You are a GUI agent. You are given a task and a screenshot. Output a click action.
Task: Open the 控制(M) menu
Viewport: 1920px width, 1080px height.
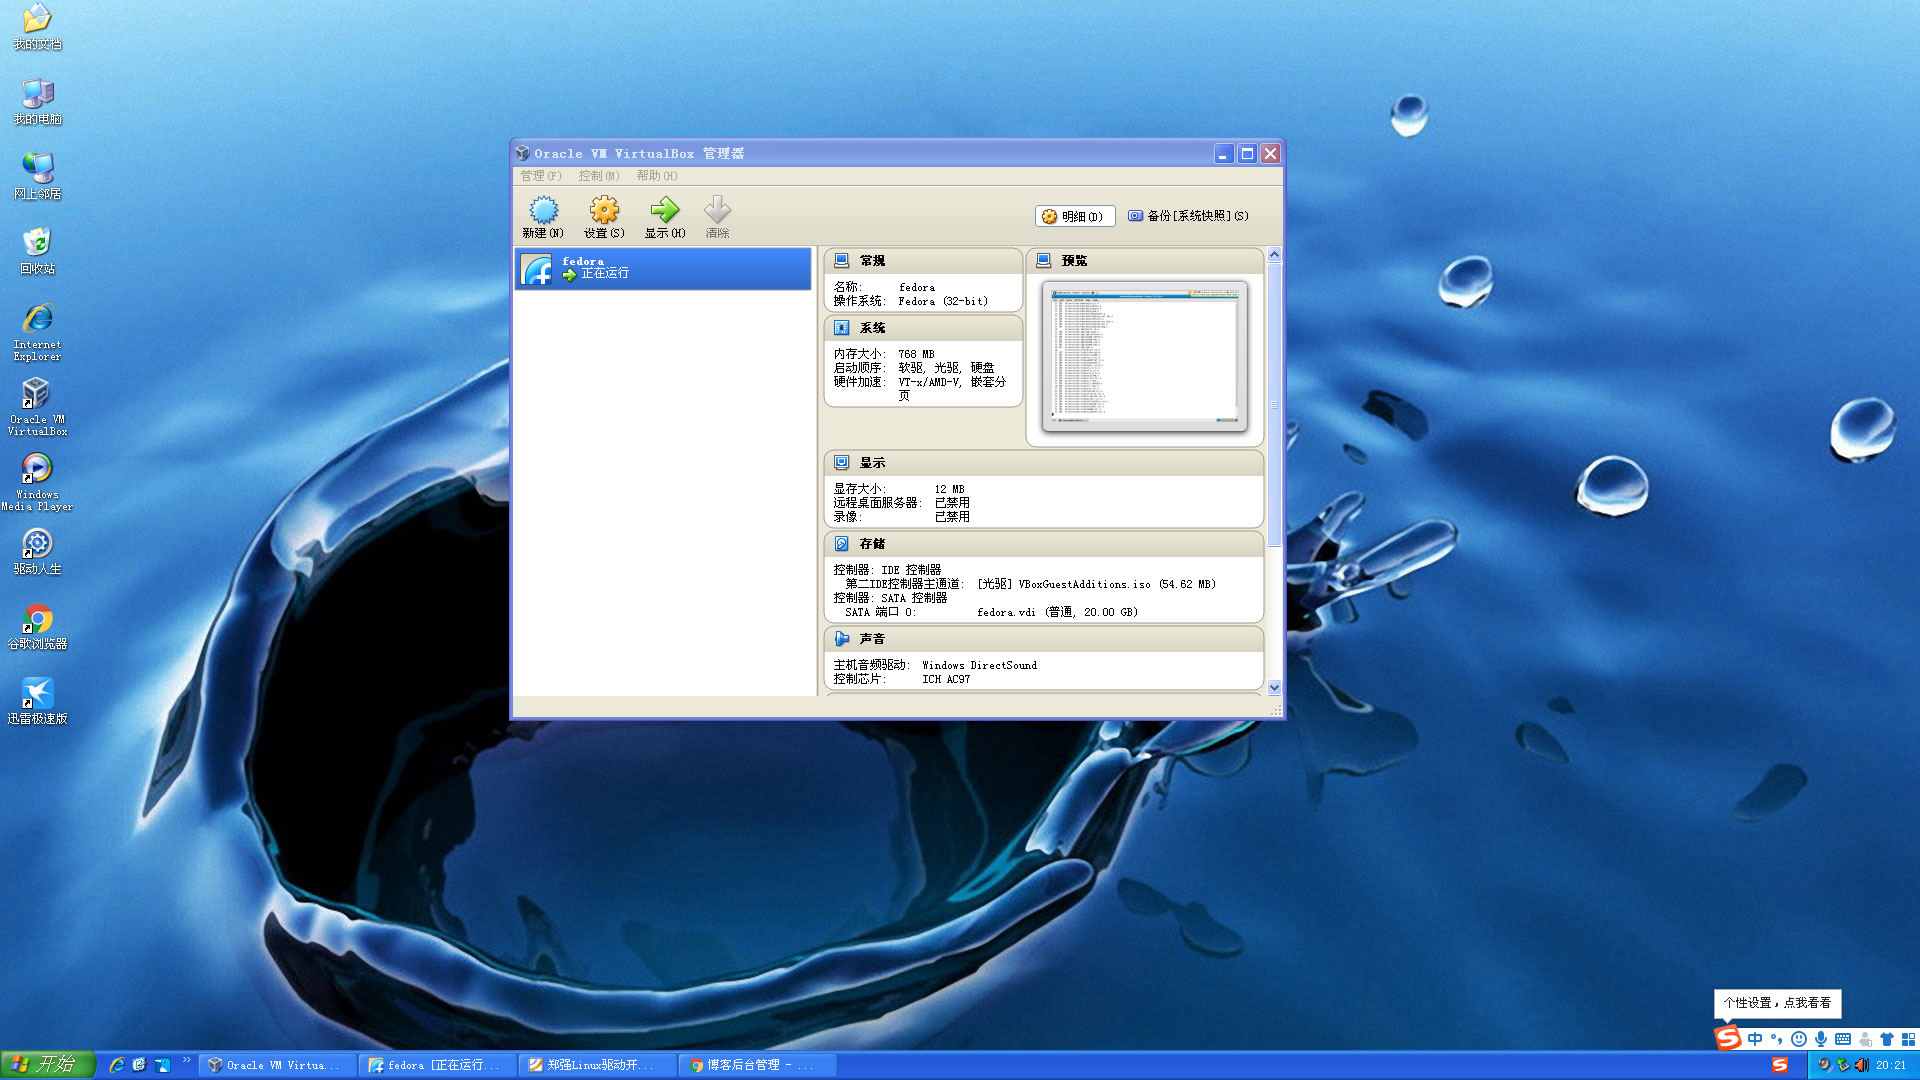[598, 176]
